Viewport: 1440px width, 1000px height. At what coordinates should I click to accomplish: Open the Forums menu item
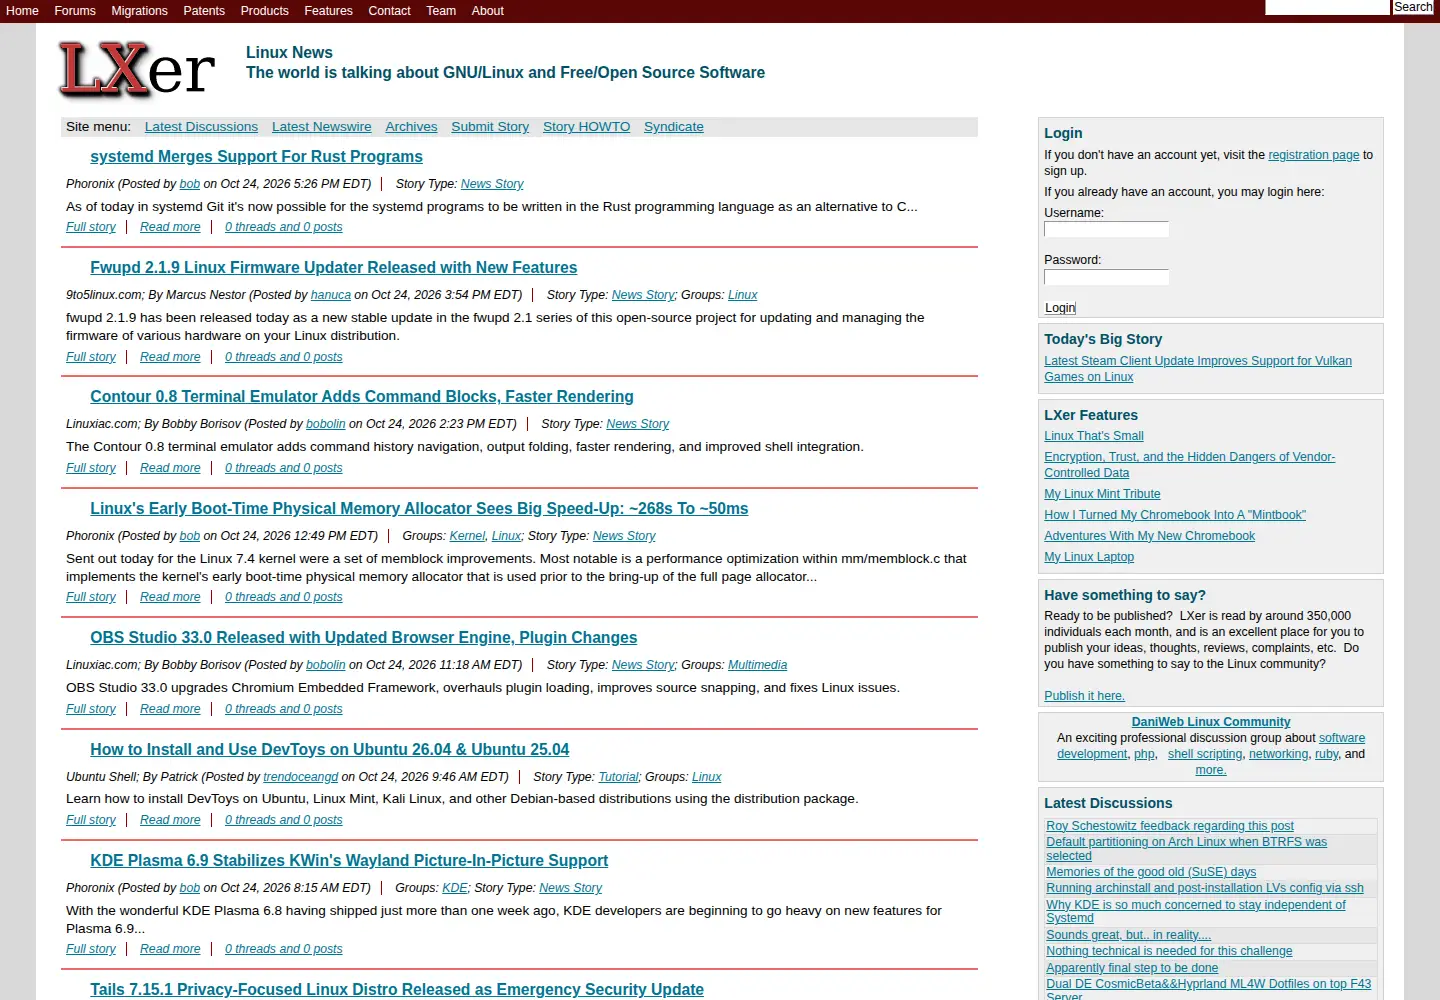[75, 11]
